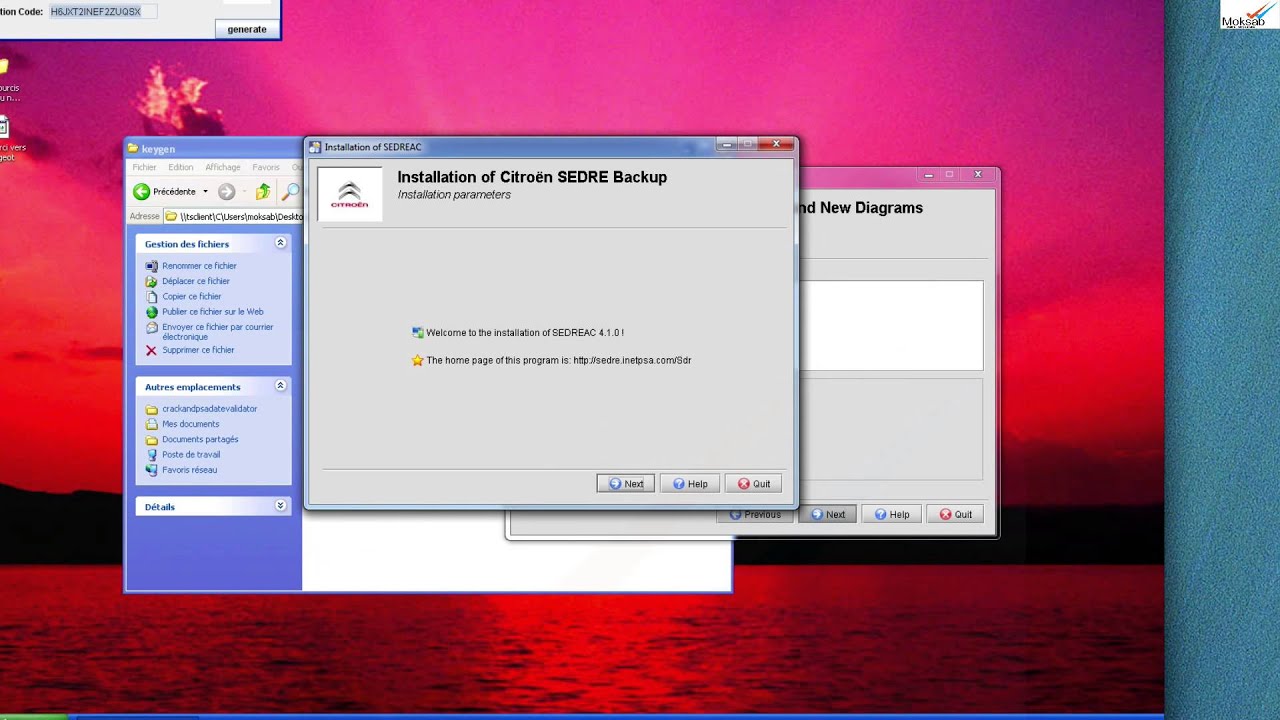This screenshot has height=720, width=1280.
Task: Click Renommer ce fichier link
Action: 199,266
